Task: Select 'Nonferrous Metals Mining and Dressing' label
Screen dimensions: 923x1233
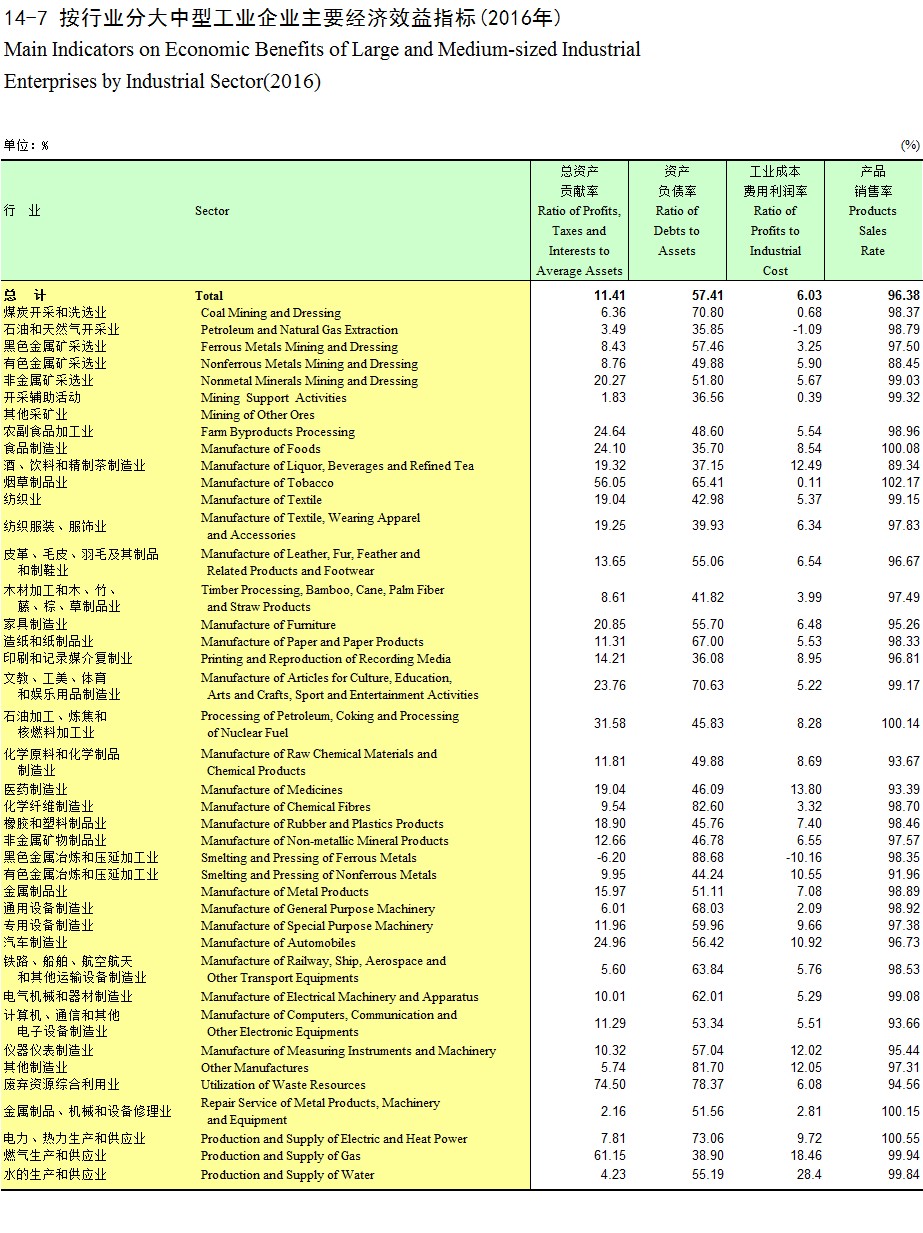Action: point(309,364)
